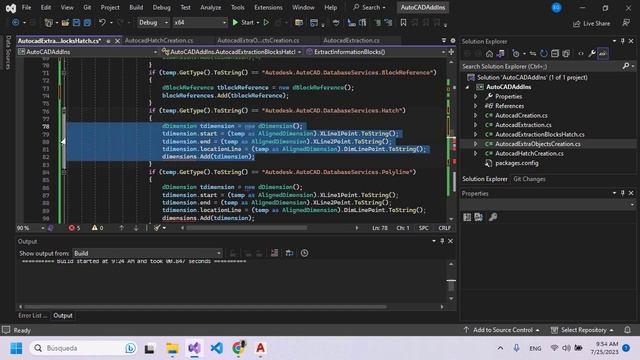Click the Search Solution Explorer input field

point(541,66)
